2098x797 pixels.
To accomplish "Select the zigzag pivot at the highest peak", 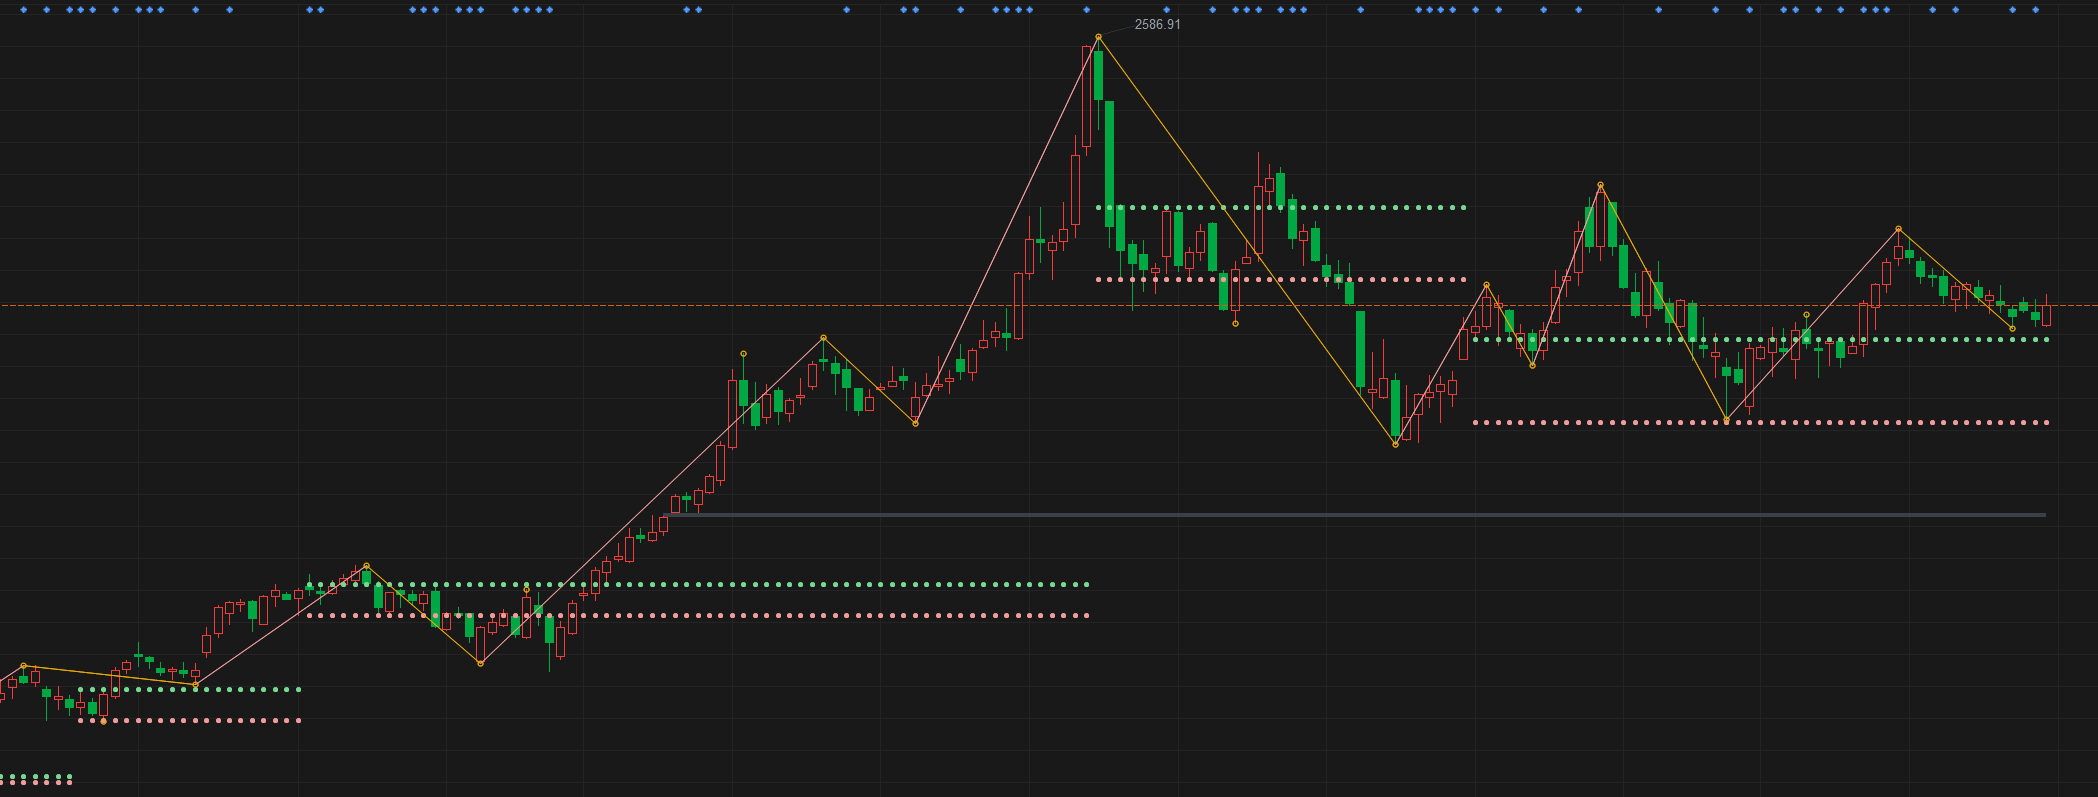I will click(x=1098, y=37).
